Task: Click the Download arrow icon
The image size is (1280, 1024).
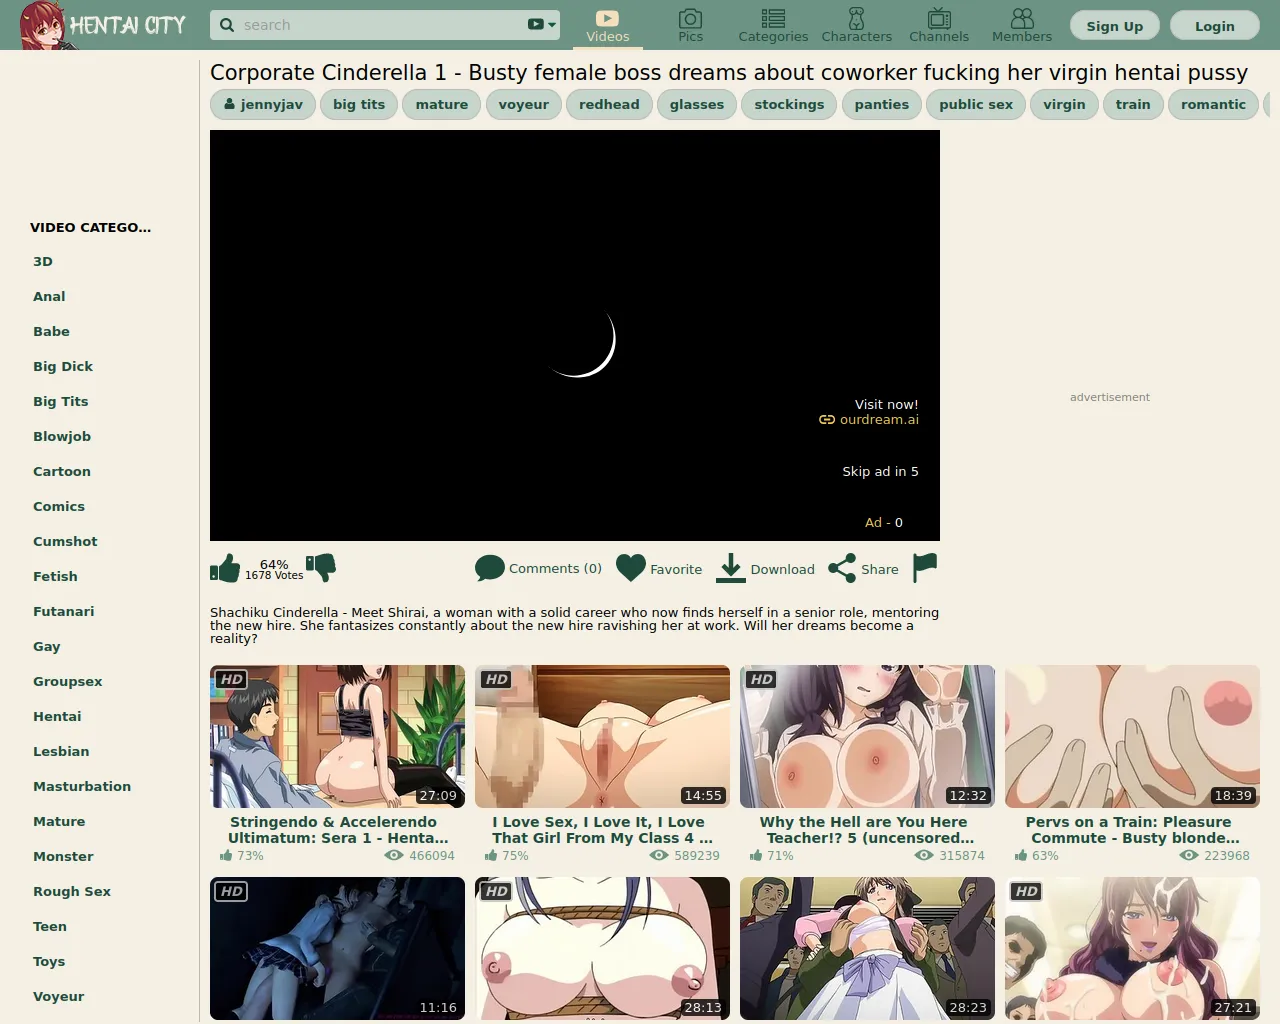Action: coord(731,568)
